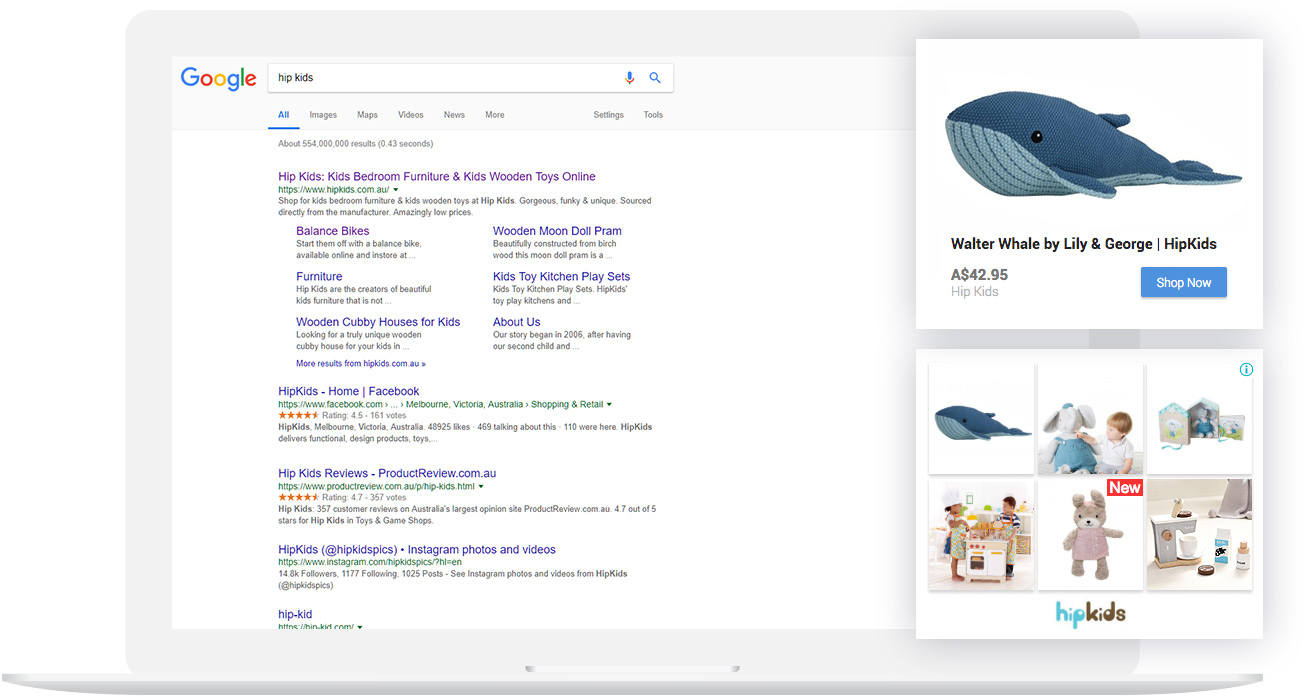Expand dropdown arrow beside productreview.com.au URL

pyautogui.click(x=481, y=487)
